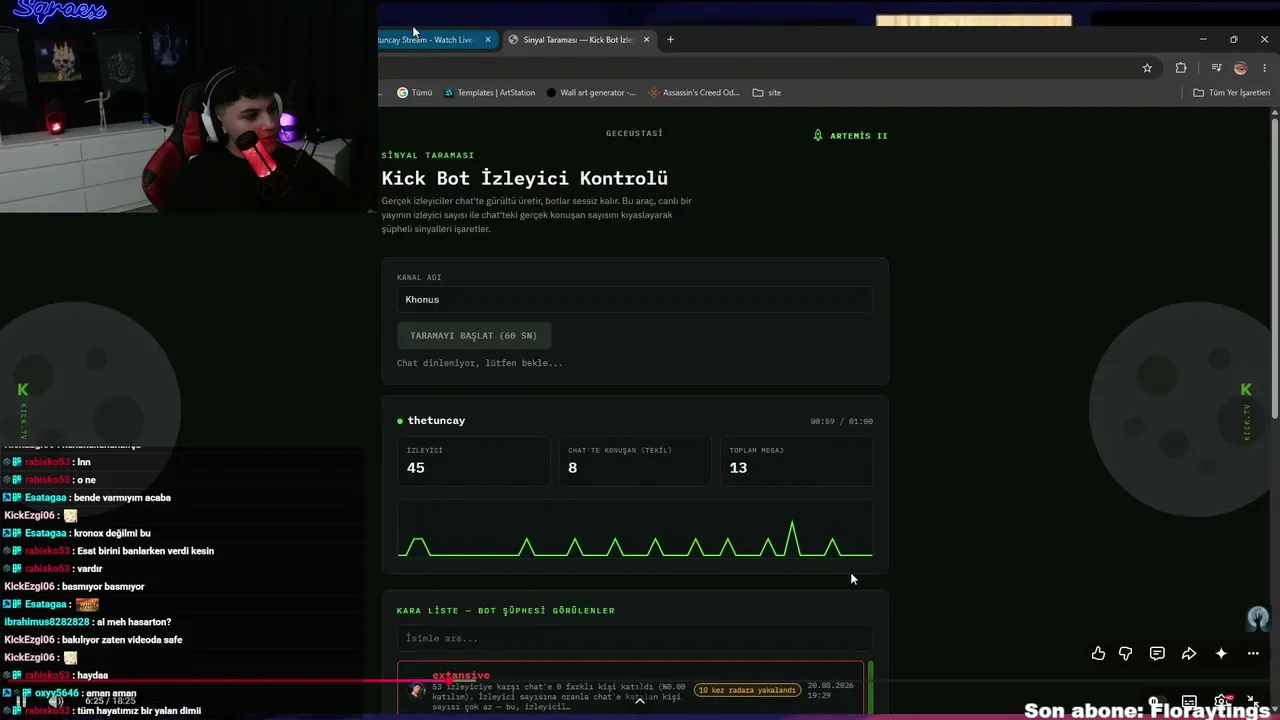Share the video via arrow icon
The width and height of the screenshot is (1280, 720).
tap(1189, 654)
